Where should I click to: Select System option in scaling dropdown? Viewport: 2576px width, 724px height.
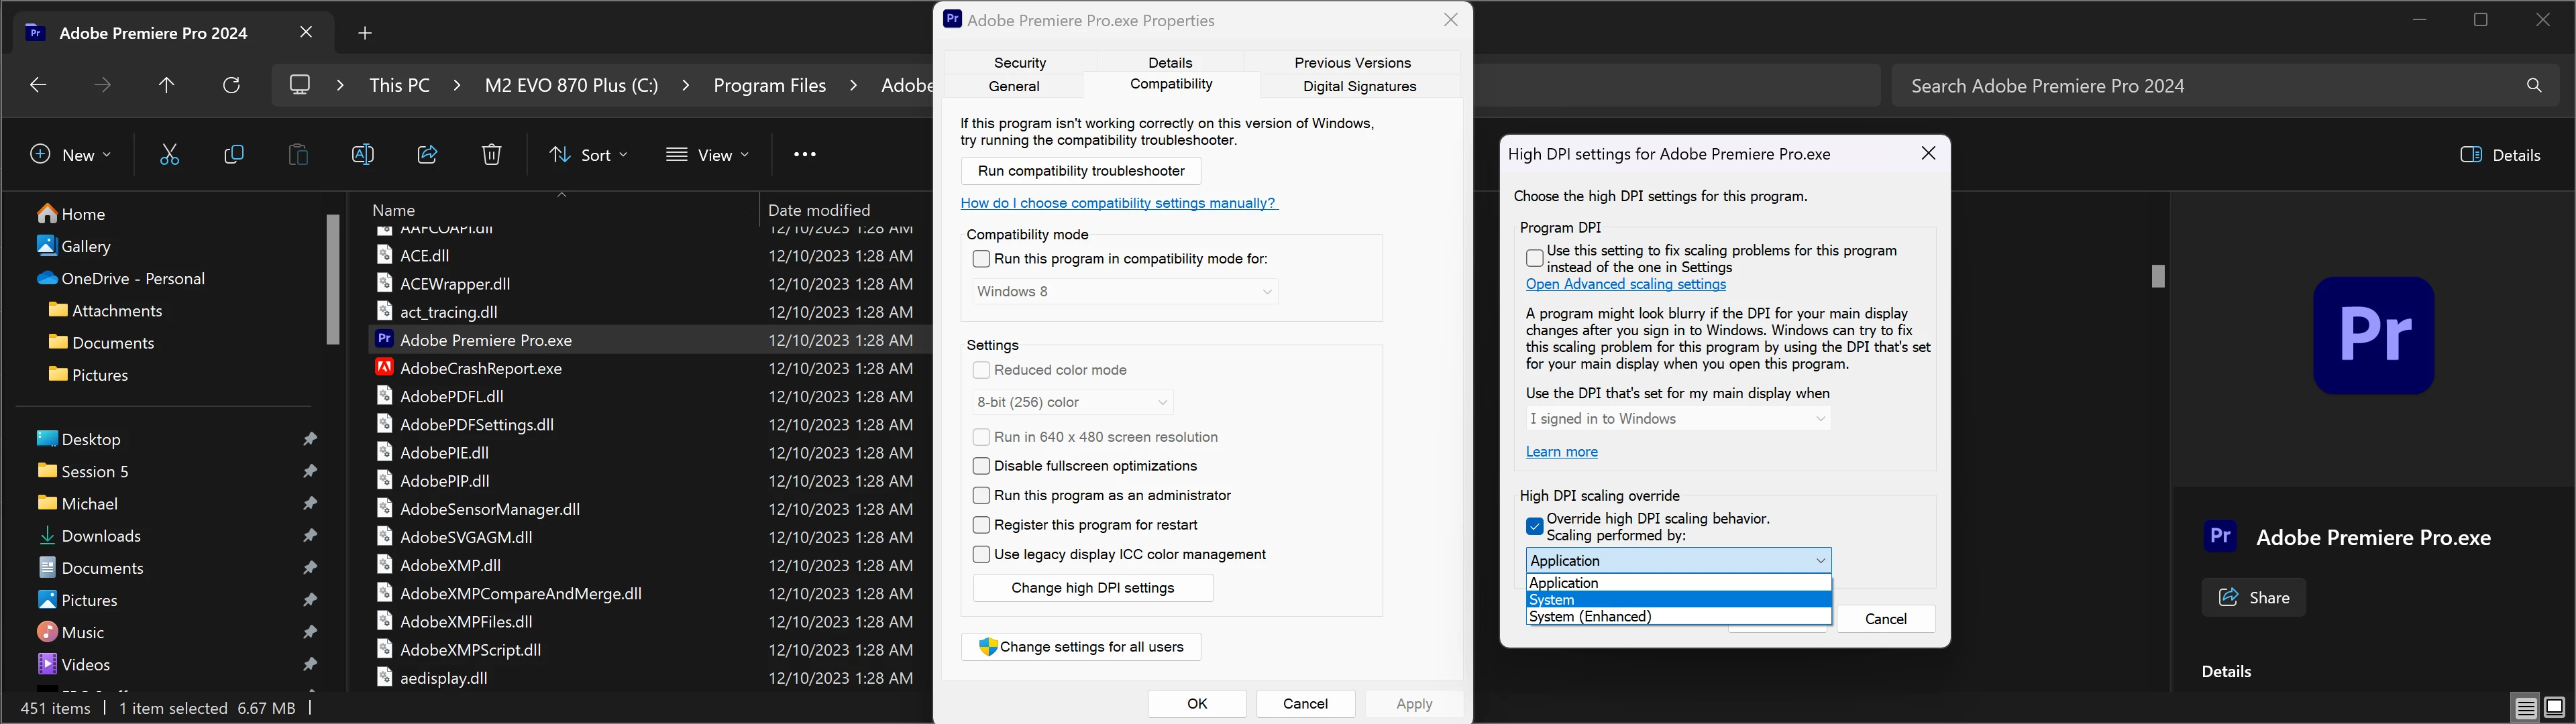[1678, 600]
